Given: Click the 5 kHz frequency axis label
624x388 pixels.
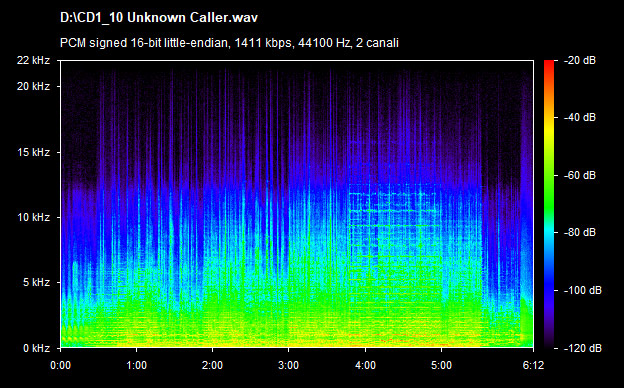Looking at the screenshot, I should 36,282.
